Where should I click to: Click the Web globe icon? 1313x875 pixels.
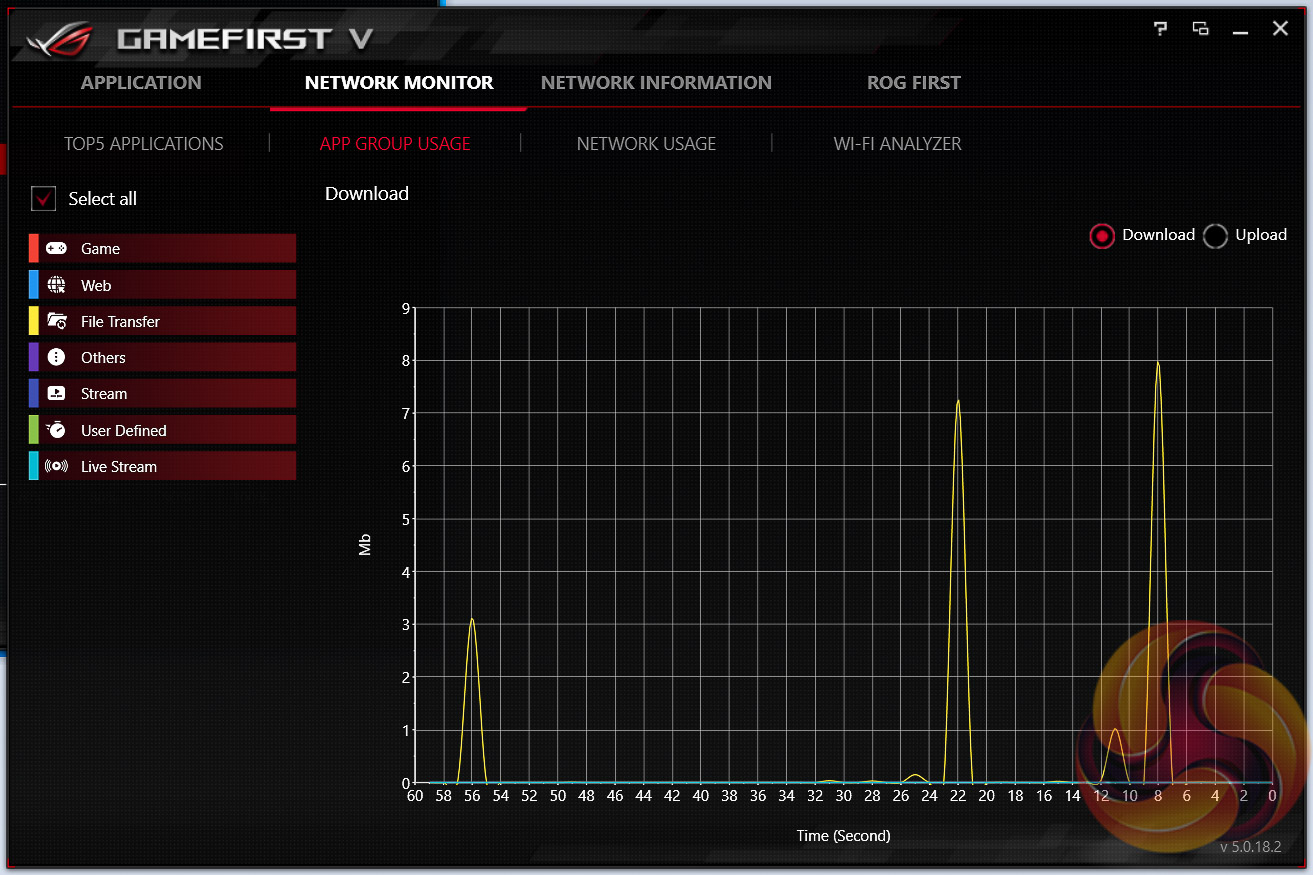(56, 285)
